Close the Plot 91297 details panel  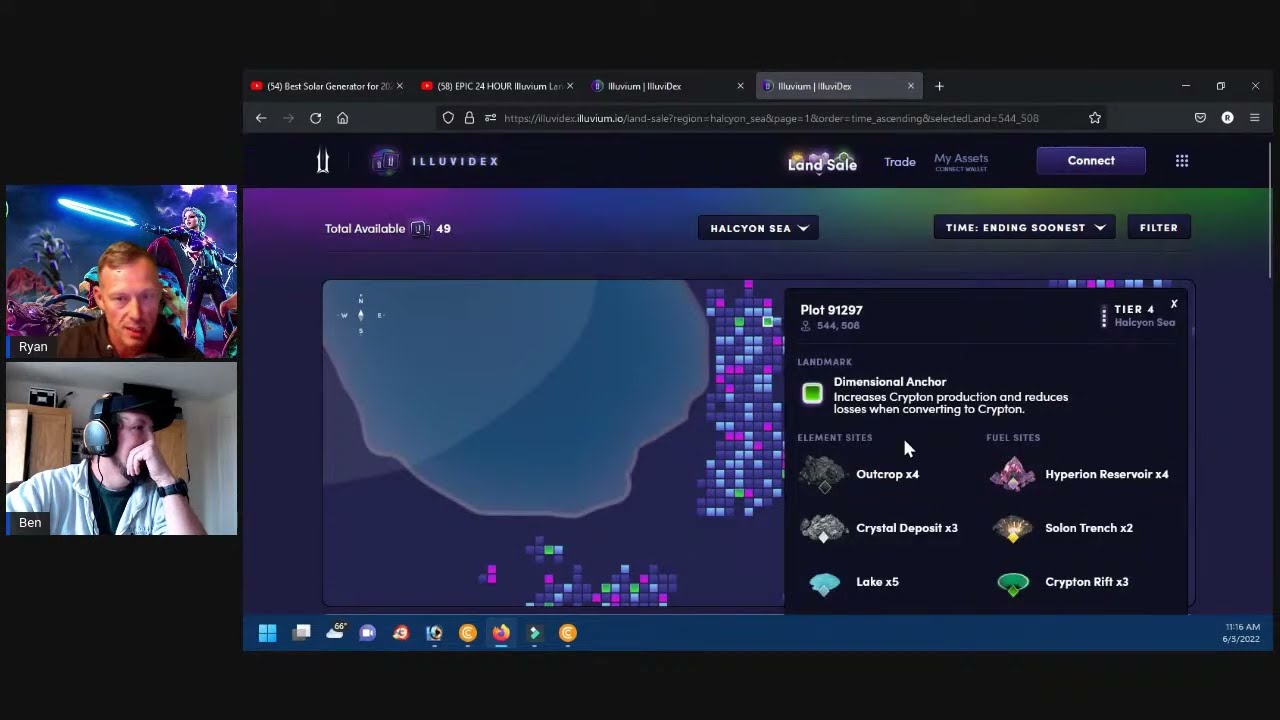click(1174, 304)
